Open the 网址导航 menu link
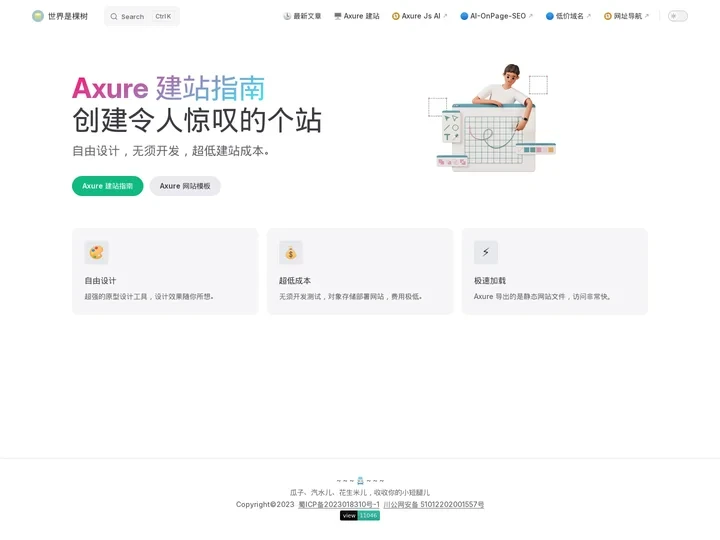This screenshot has height=540, width=720. click(626, 16)
